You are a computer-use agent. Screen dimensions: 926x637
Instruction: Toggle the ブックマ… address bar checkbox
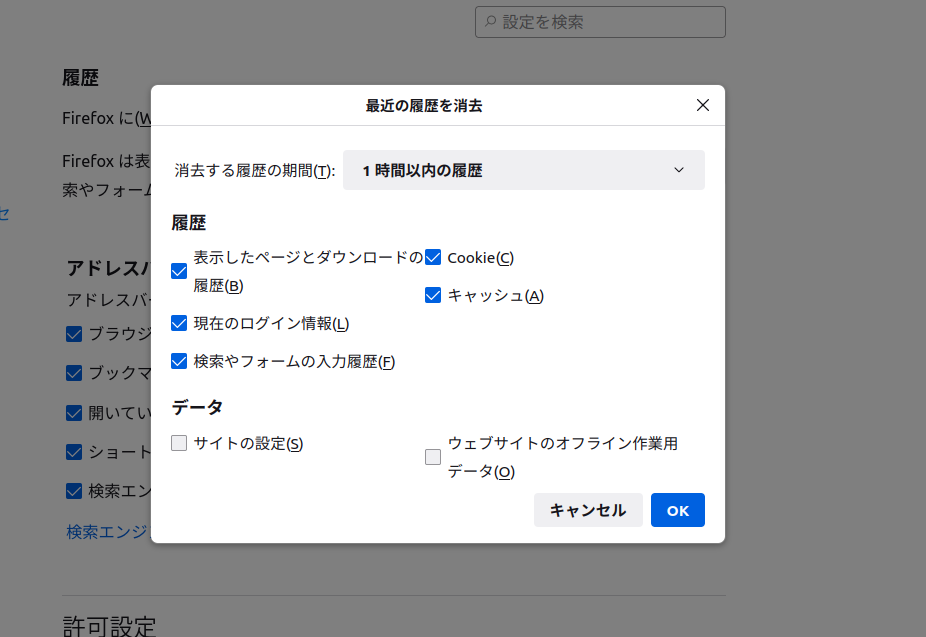tap(74, 373)
